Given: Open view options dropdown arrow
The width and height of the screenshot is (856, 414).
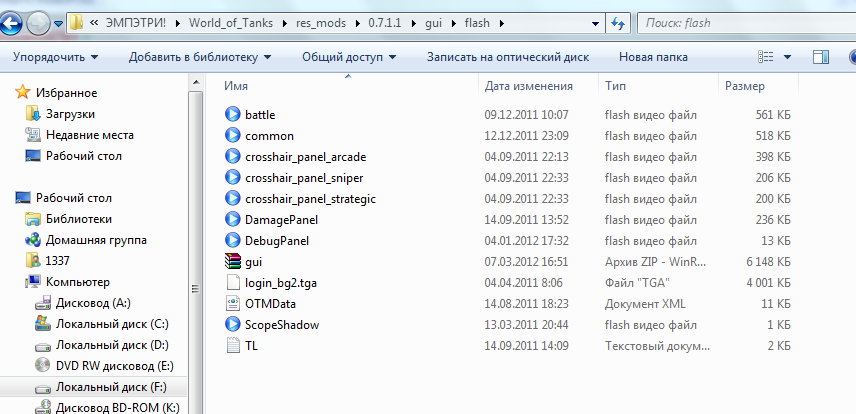Looking at the screenshot, I should click(x=787, y=57).
